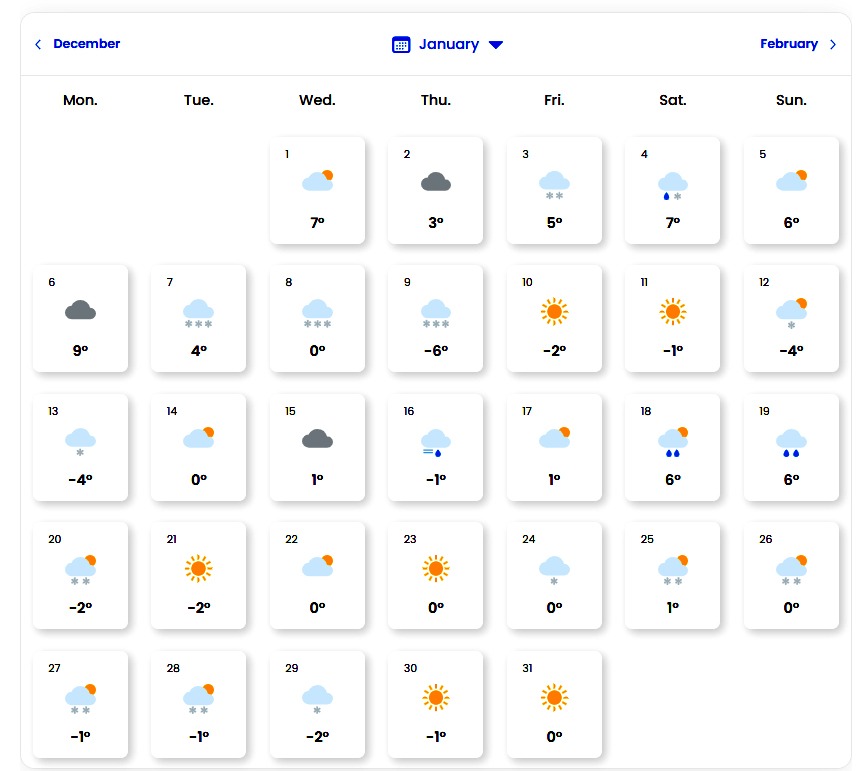Viewport: 861px width, 771px height.
Task: Click the rain and snow icon on January 4
Action: click(x=672, y=185)
